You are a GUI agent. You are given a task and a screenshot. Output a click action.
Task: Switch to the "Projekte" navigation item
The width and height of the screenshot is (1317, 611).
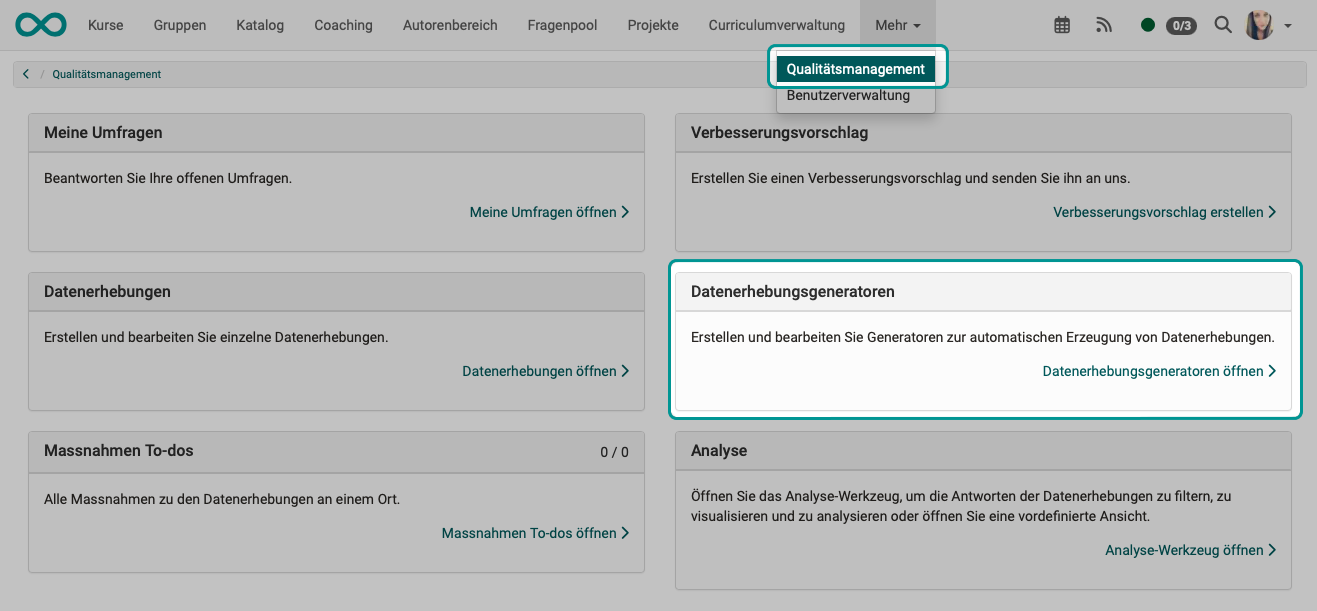pos(652,25)
